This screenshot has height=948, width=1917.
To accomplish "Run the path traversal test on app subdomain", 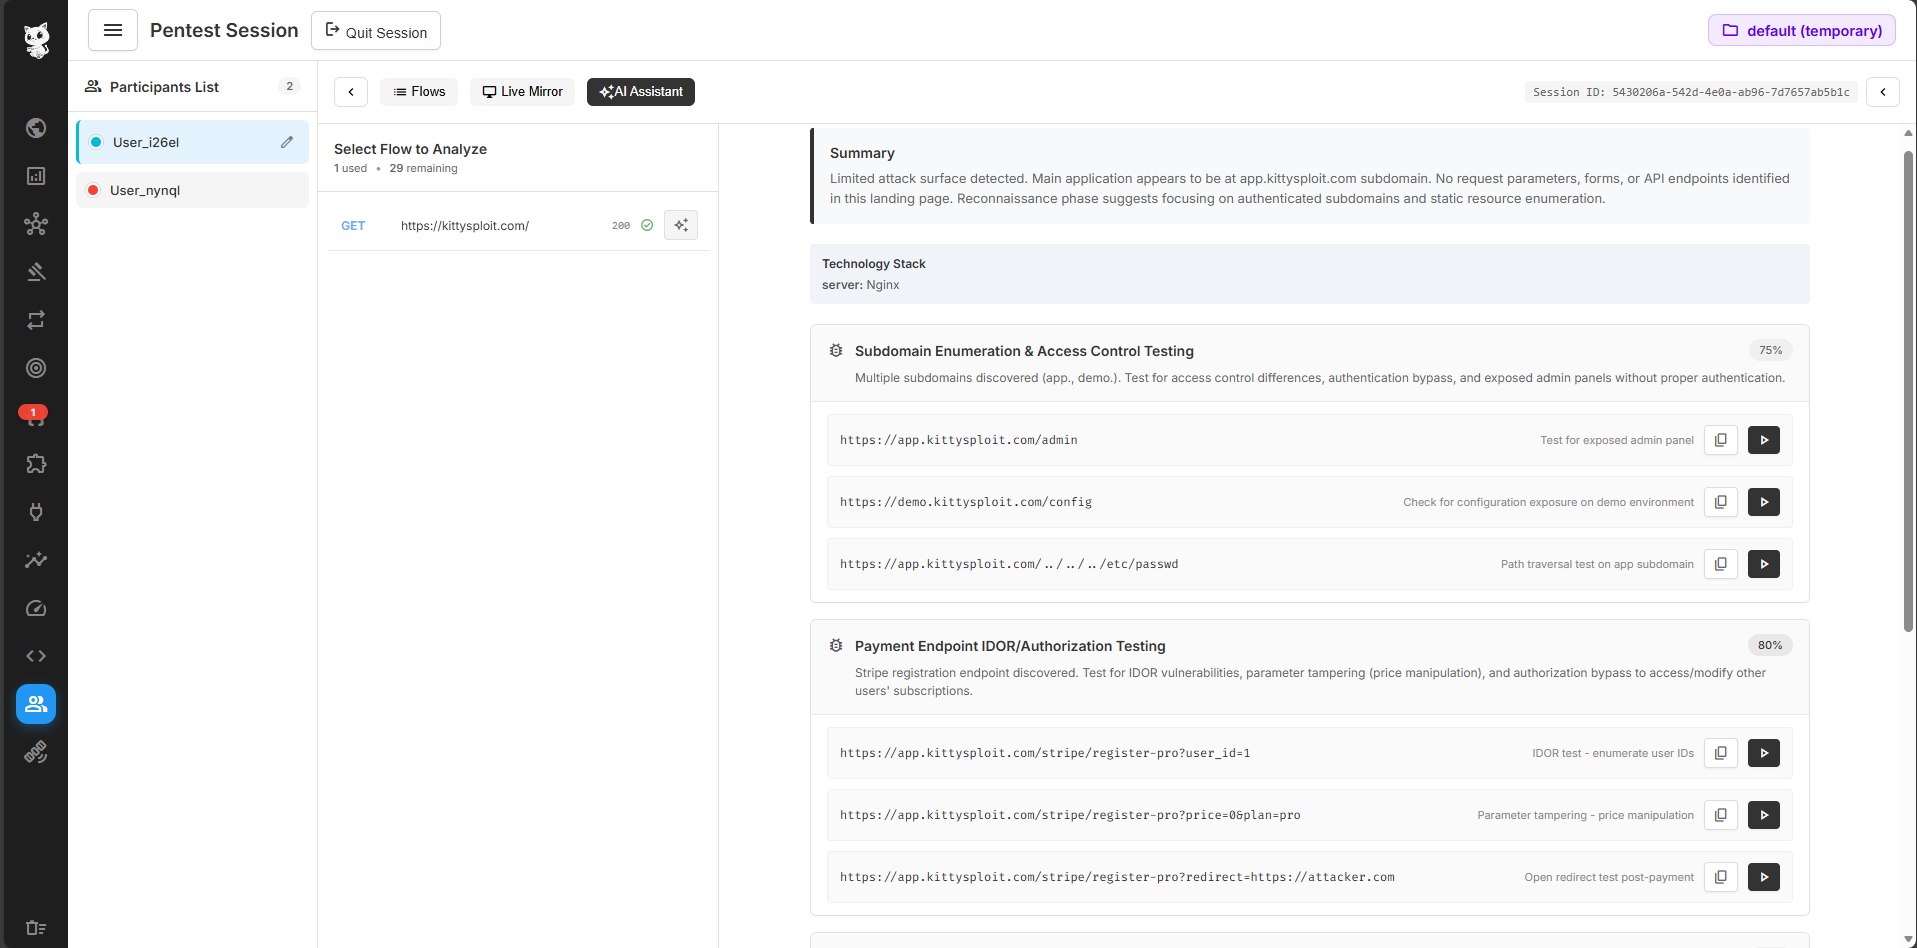I will coord(1763,564).
